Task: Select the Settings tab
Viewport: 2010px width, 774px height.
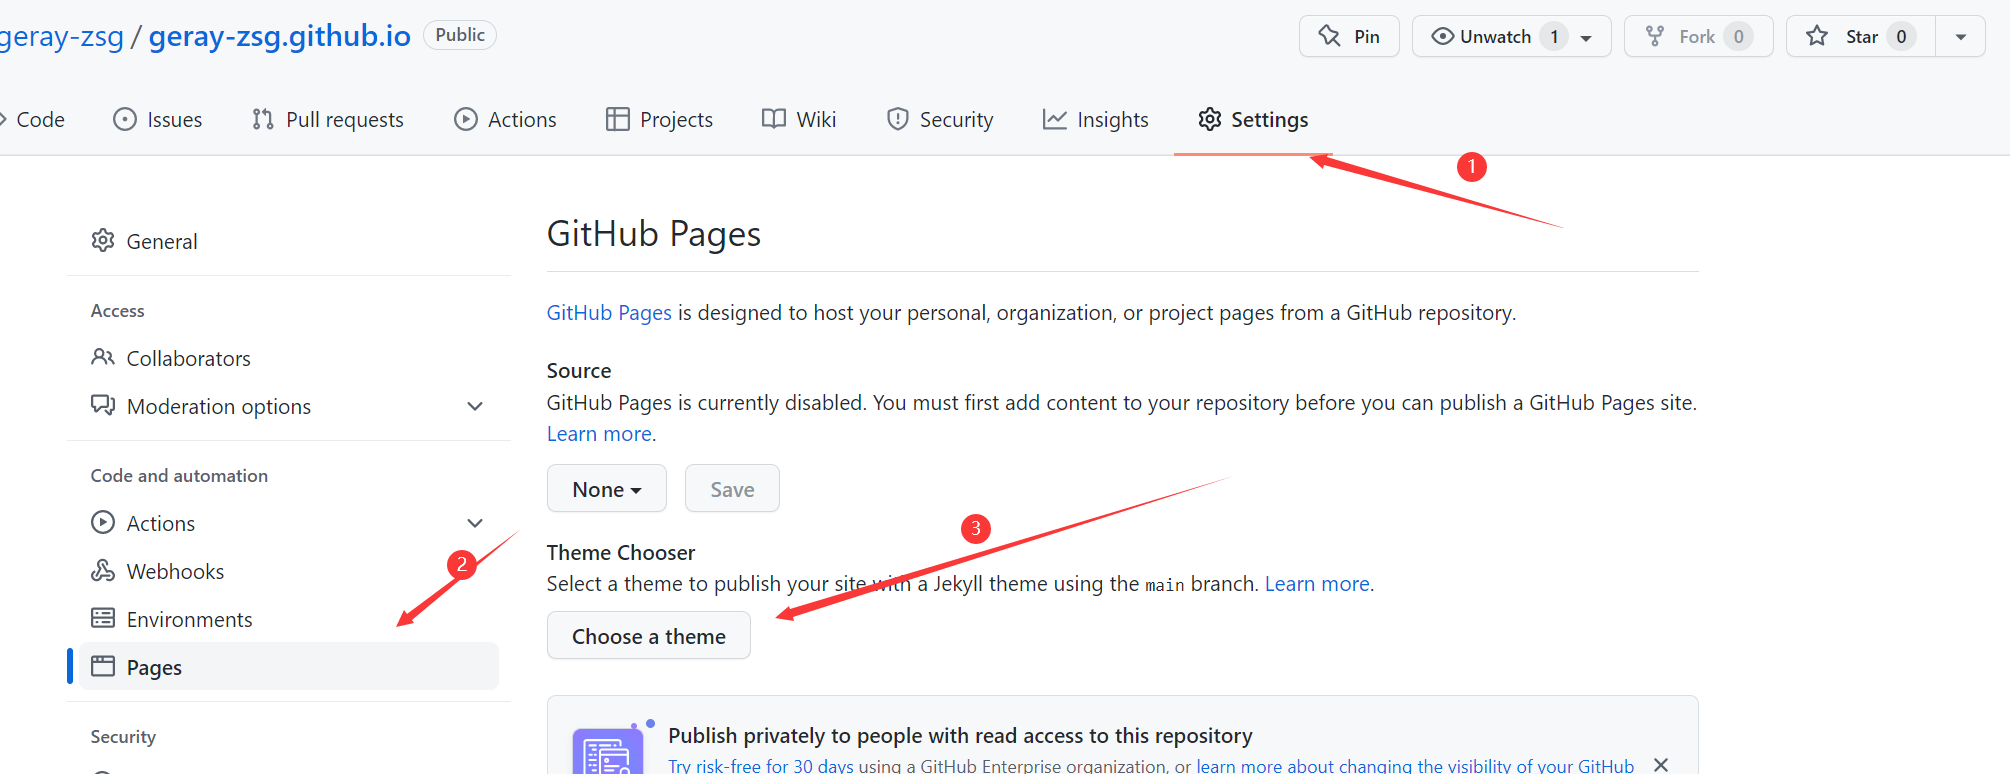Action: point(1253,120)
